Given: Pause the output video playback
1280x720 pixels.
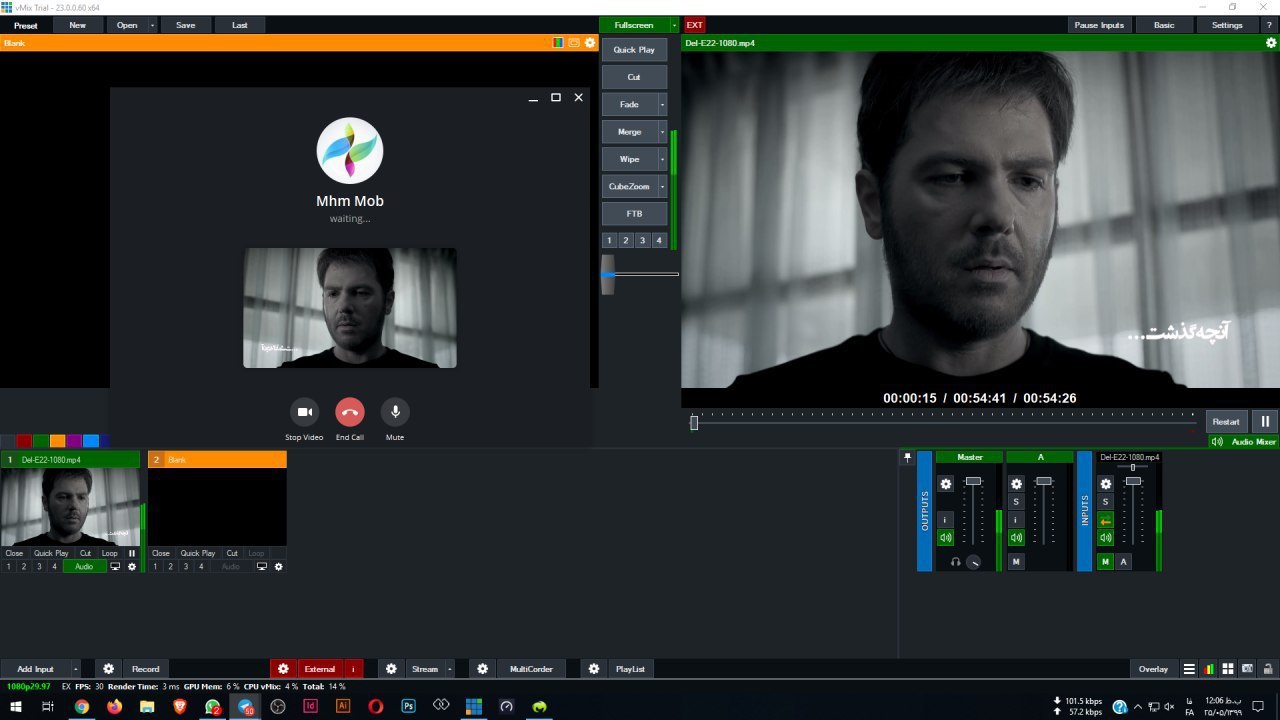Looking at the screenshot, I should [x=1265, y=422].
